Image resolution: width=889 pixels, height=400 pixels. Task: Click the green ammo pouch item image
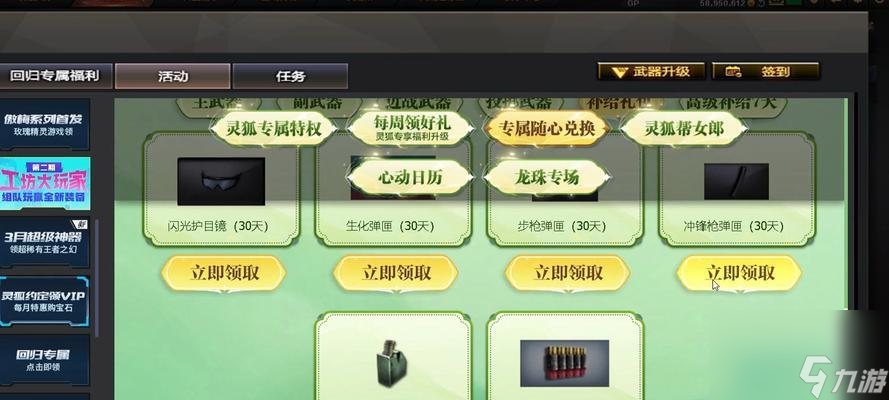[x=392, y=363]
